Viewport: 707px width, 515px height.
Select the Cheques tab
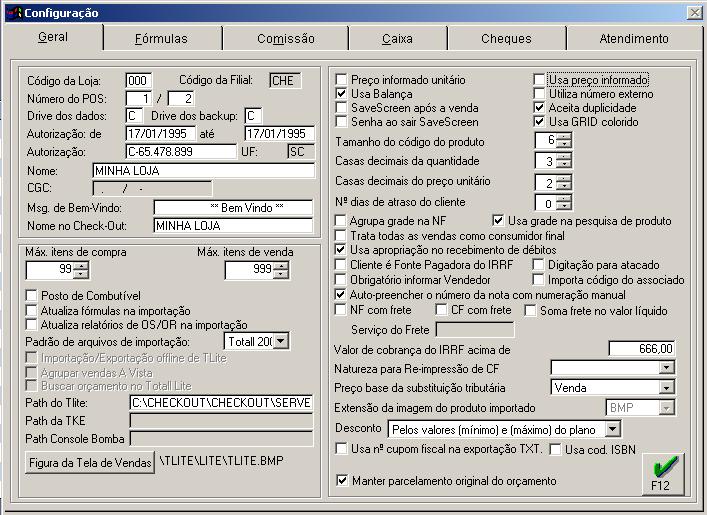(x=506, y=39)
